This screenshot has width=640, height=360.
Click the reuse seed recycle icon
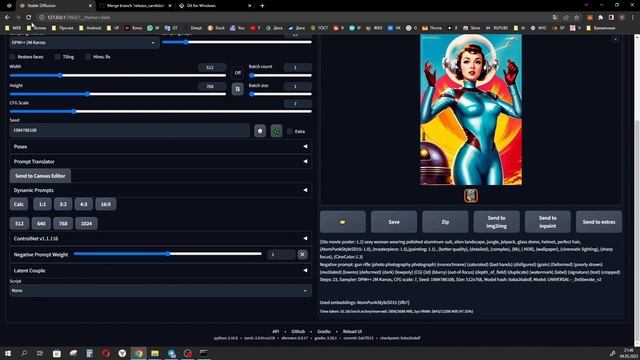276,131
